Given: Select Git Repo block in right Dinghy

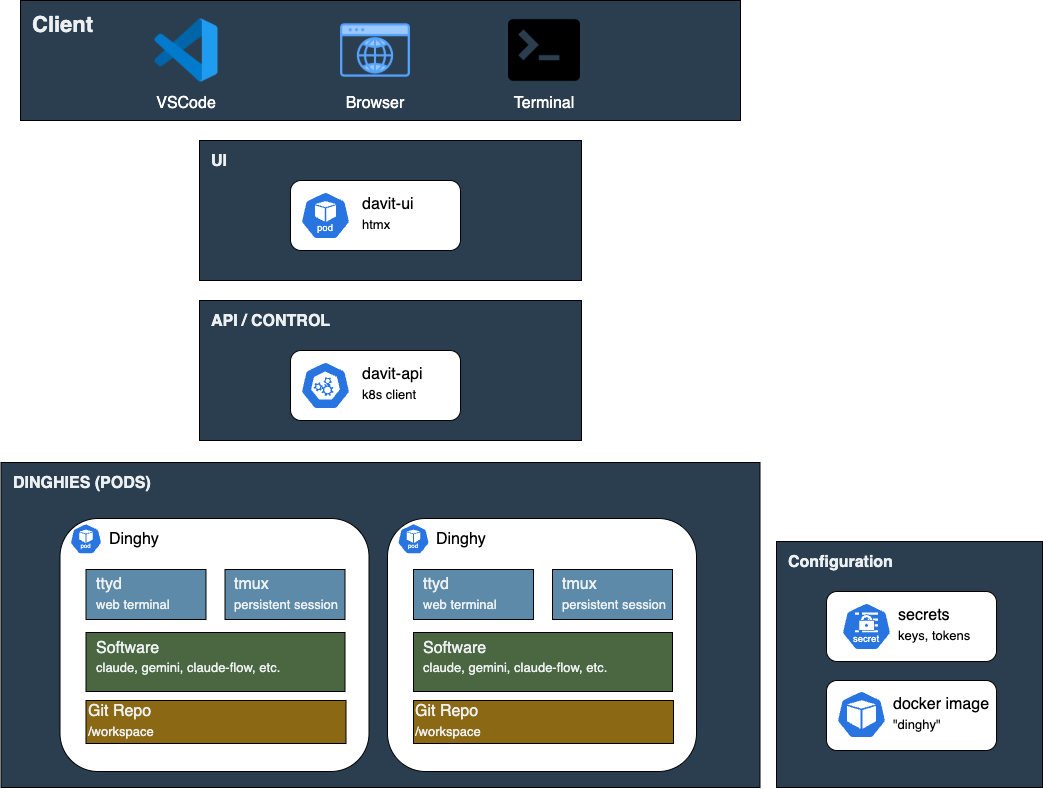Looking at the screenshot, I should [x=543, y=721].
